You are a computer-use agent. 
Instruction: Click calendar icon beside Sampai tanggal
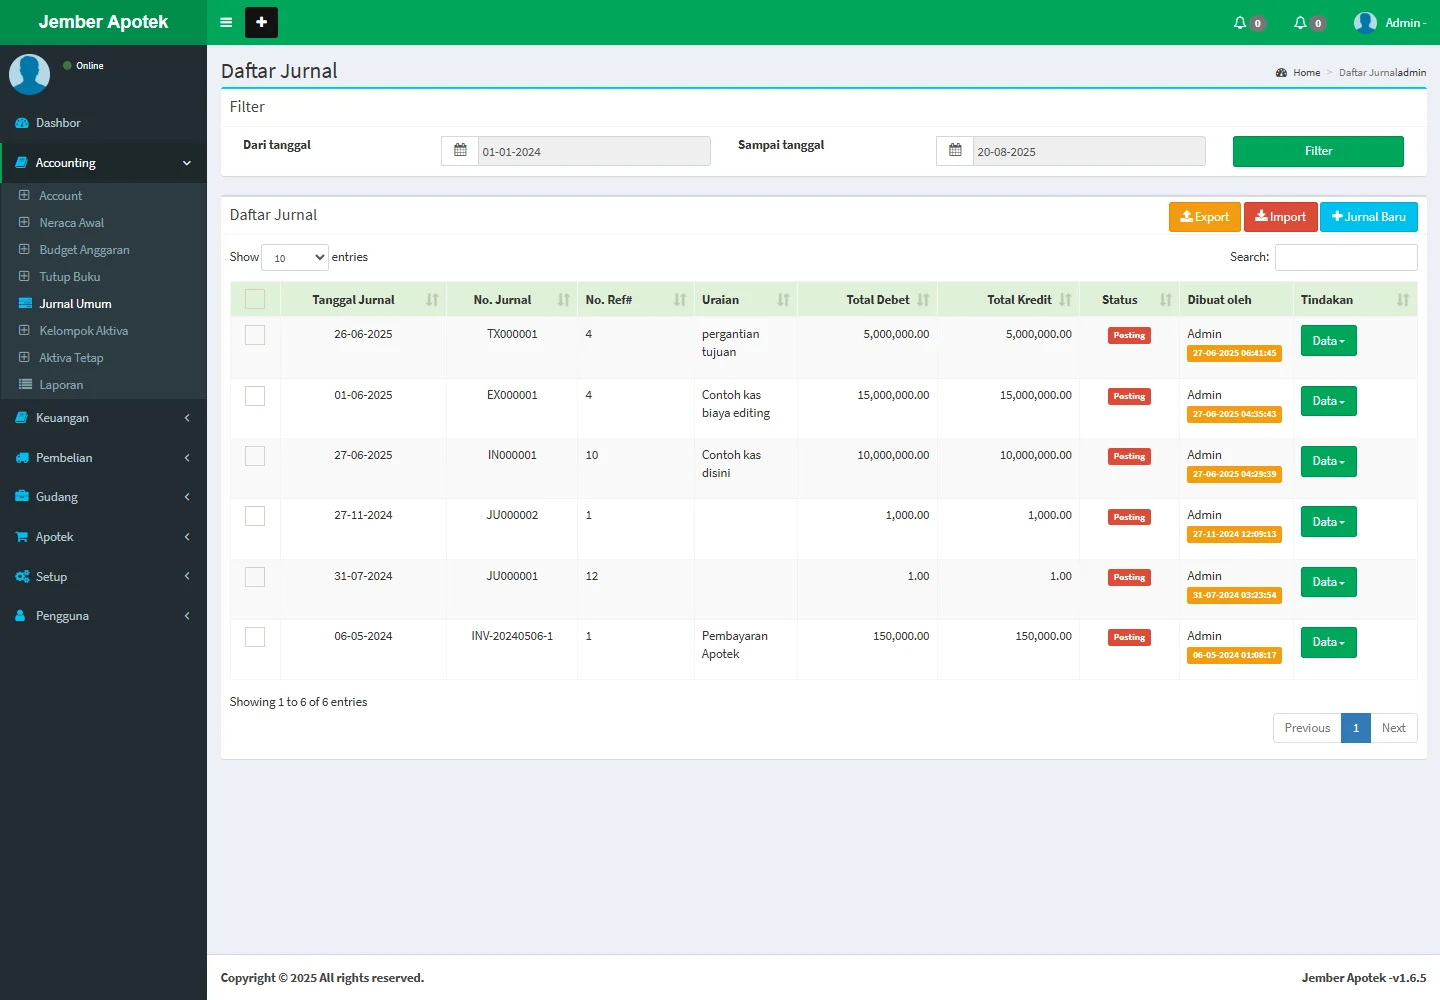point(955,151)
